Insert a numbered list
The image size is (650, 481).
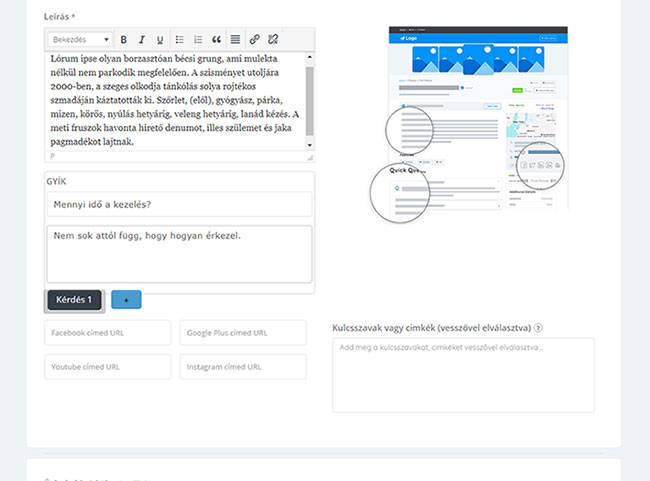coord(198,40)
